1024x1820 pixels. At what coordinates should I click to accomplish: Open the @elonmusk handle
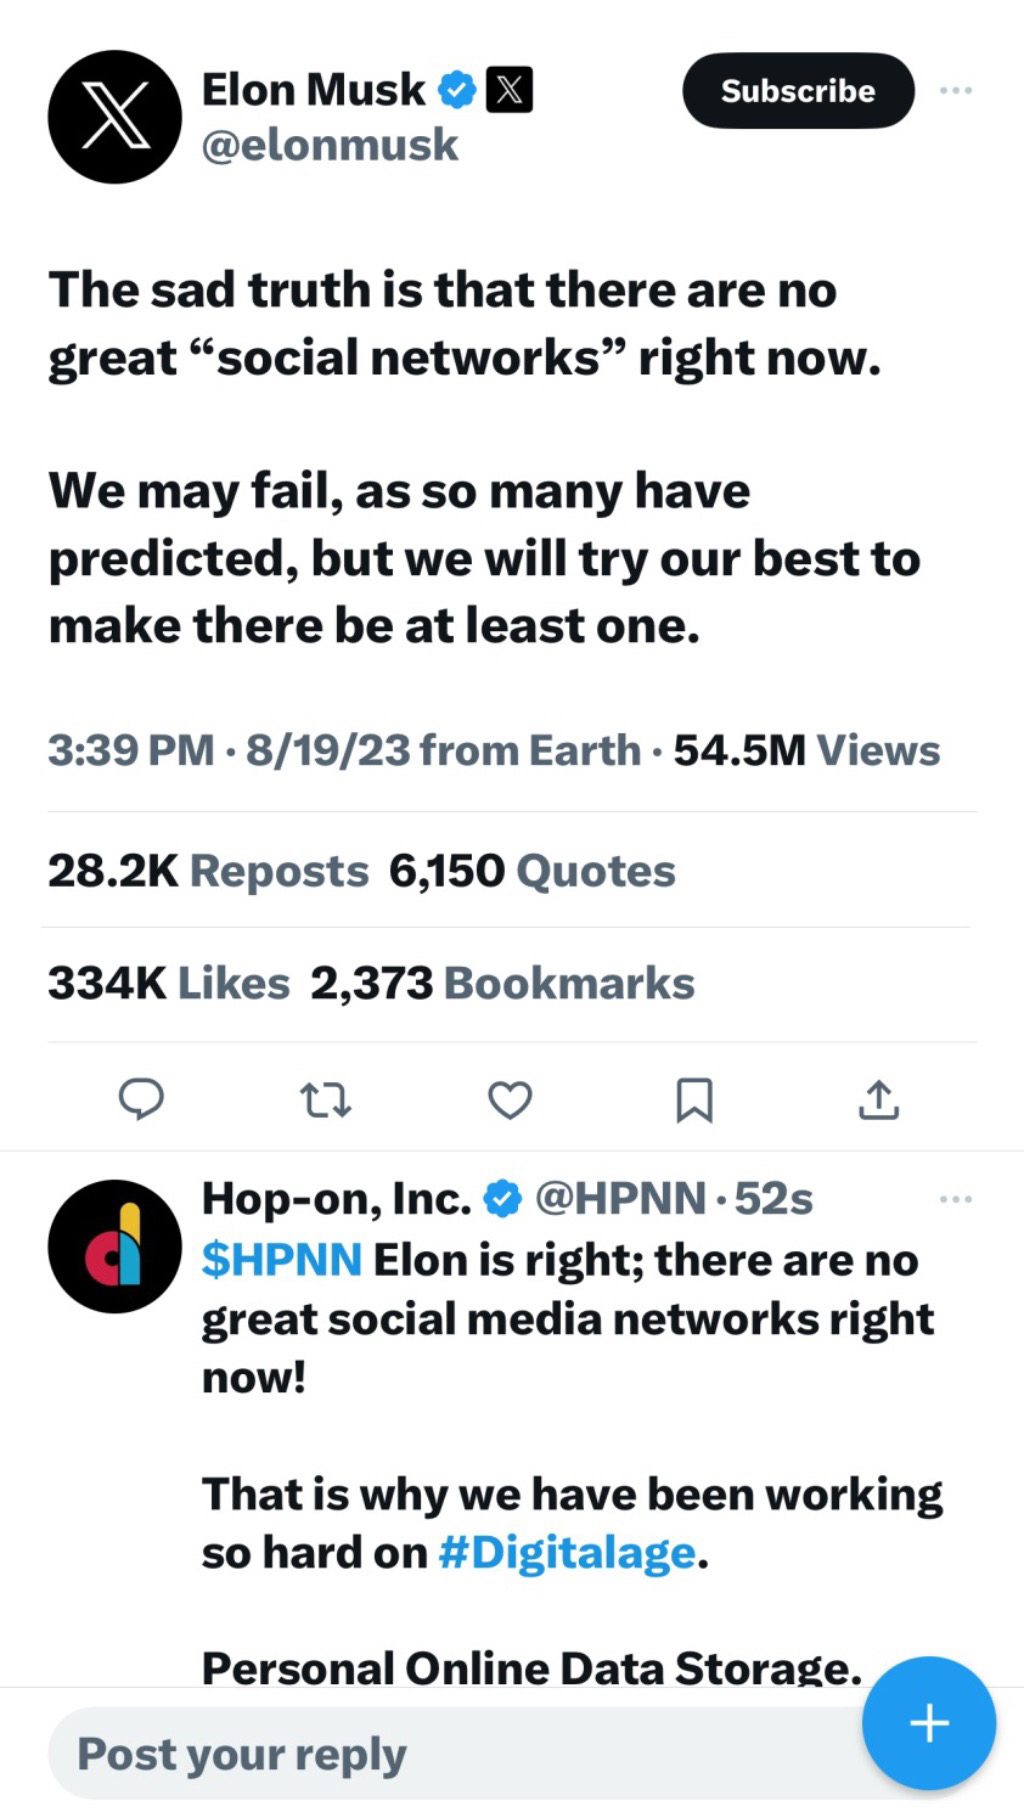coord(329,145)
